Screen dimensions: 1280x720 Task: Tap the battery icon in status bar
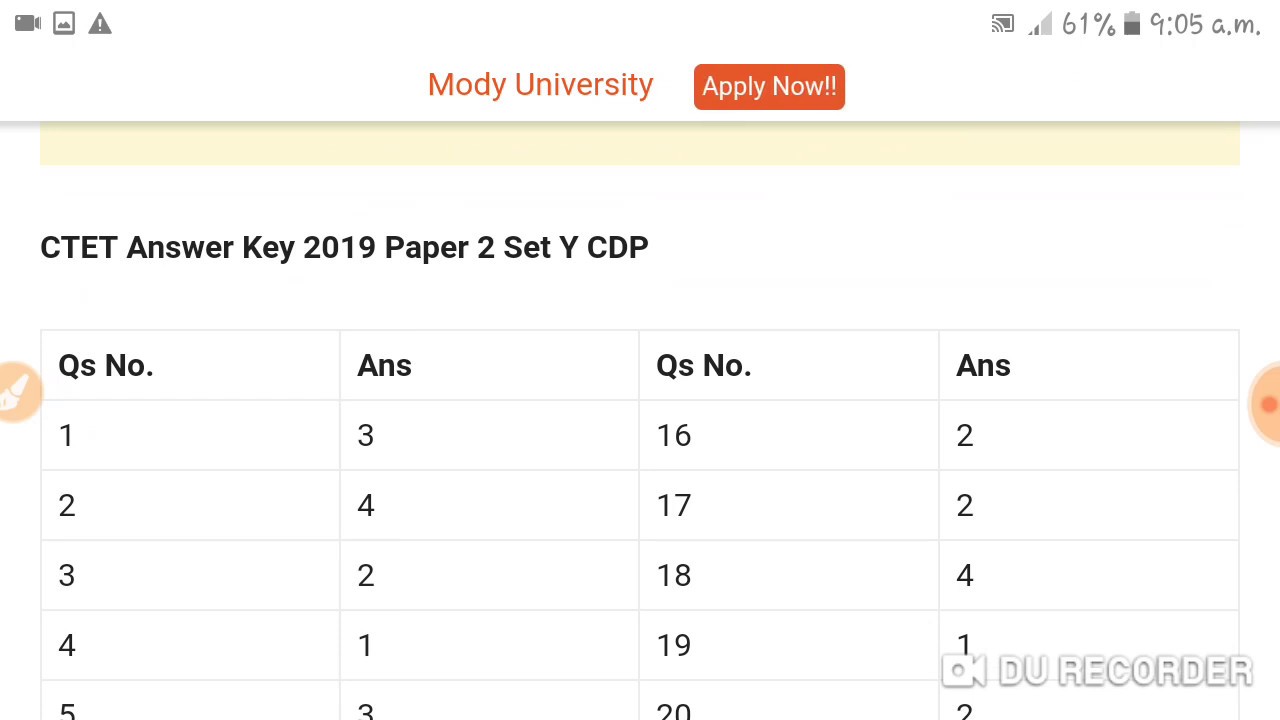(x=1132, y=24)
